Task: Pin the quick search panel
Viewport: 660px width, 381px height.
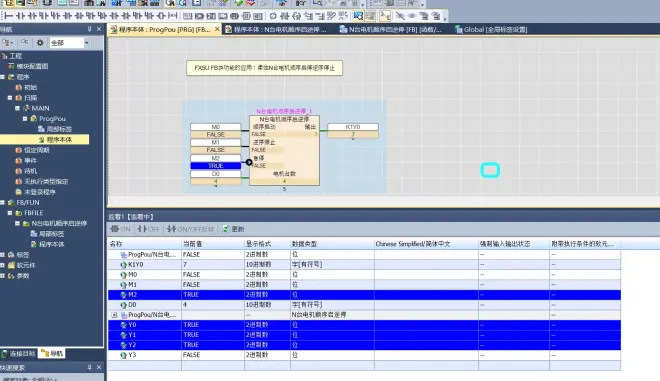Action: tap(89, 367)
